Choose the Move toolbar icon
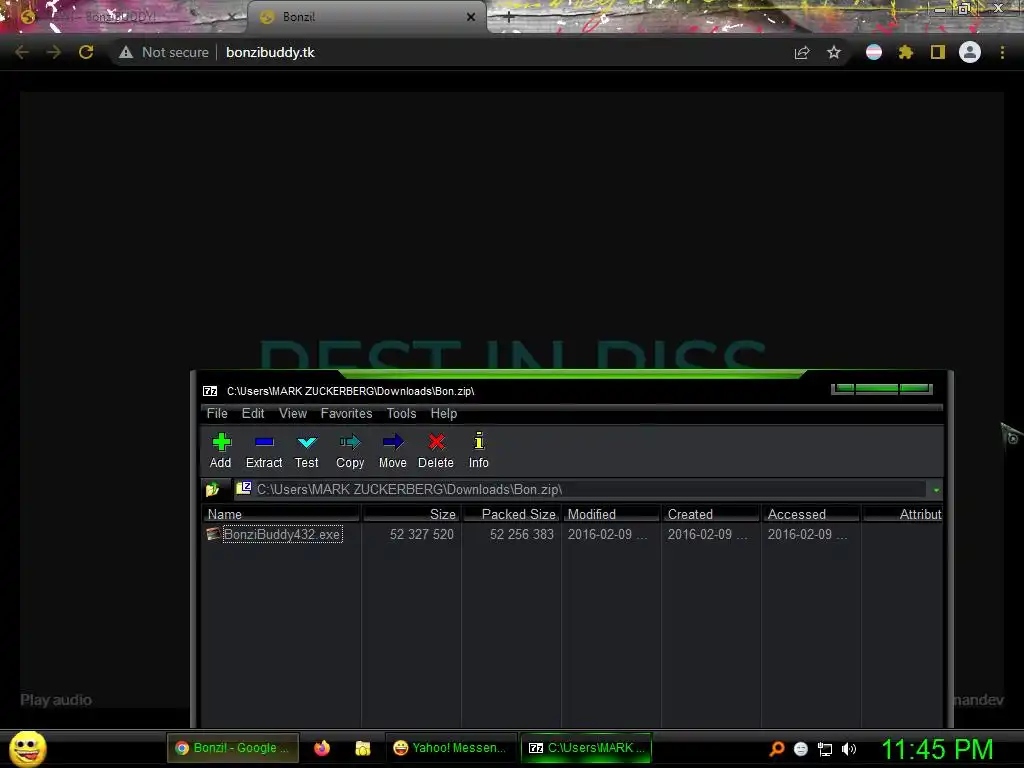This screenshot has width=1024, height=768. coord(392,451)
